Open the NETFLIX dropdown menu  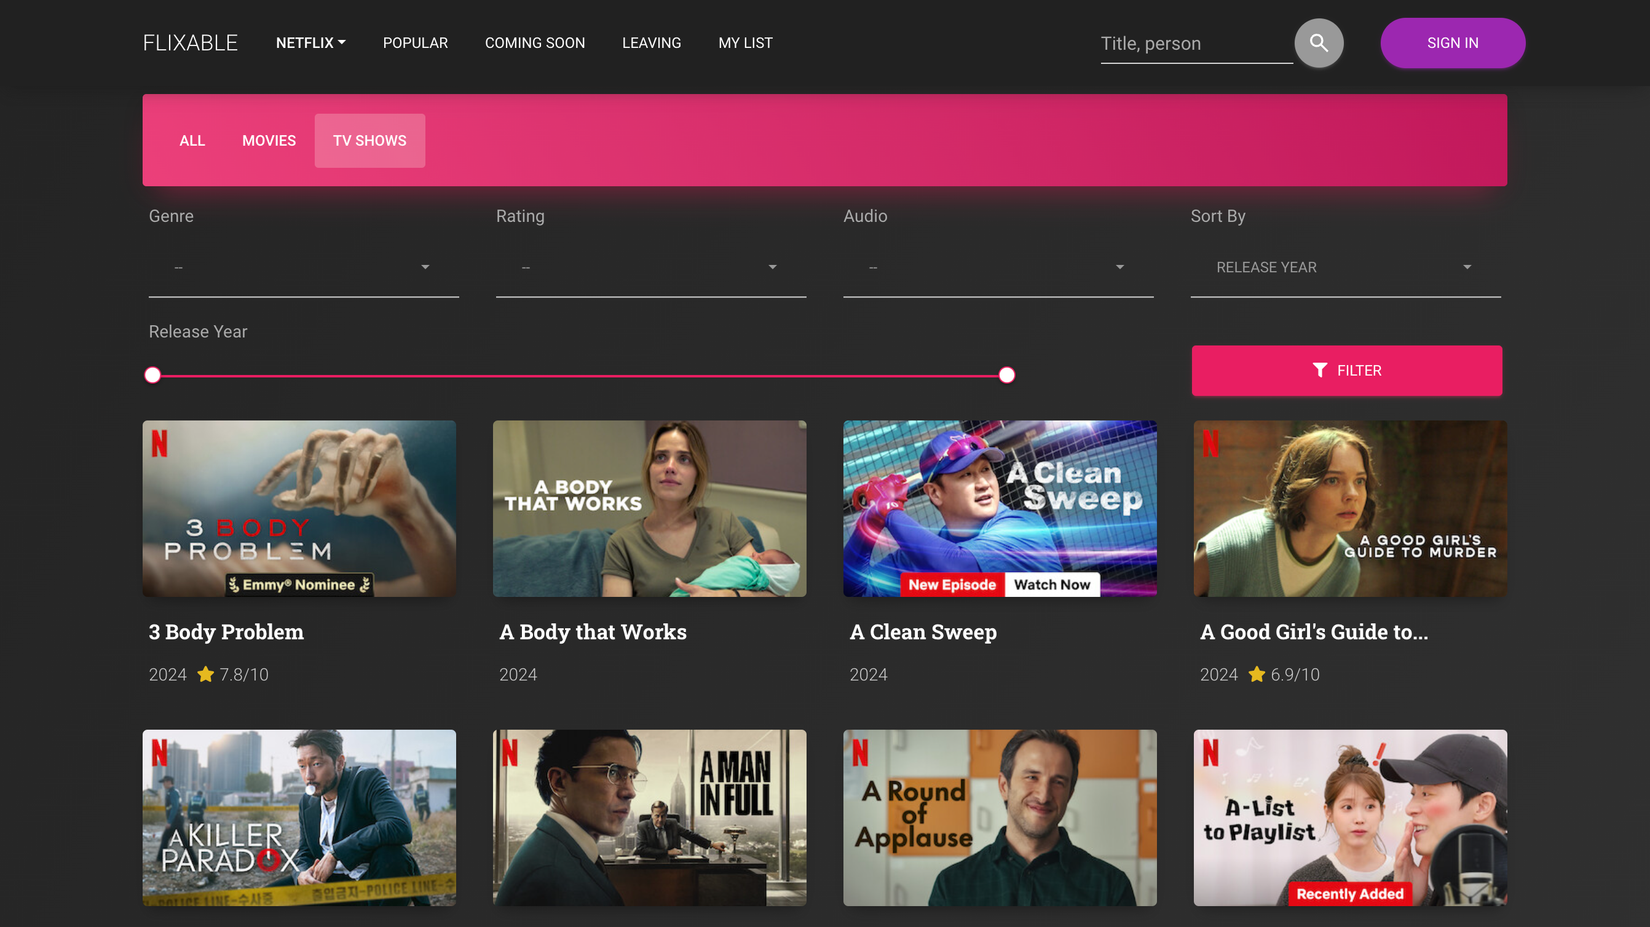pos(311,43)
